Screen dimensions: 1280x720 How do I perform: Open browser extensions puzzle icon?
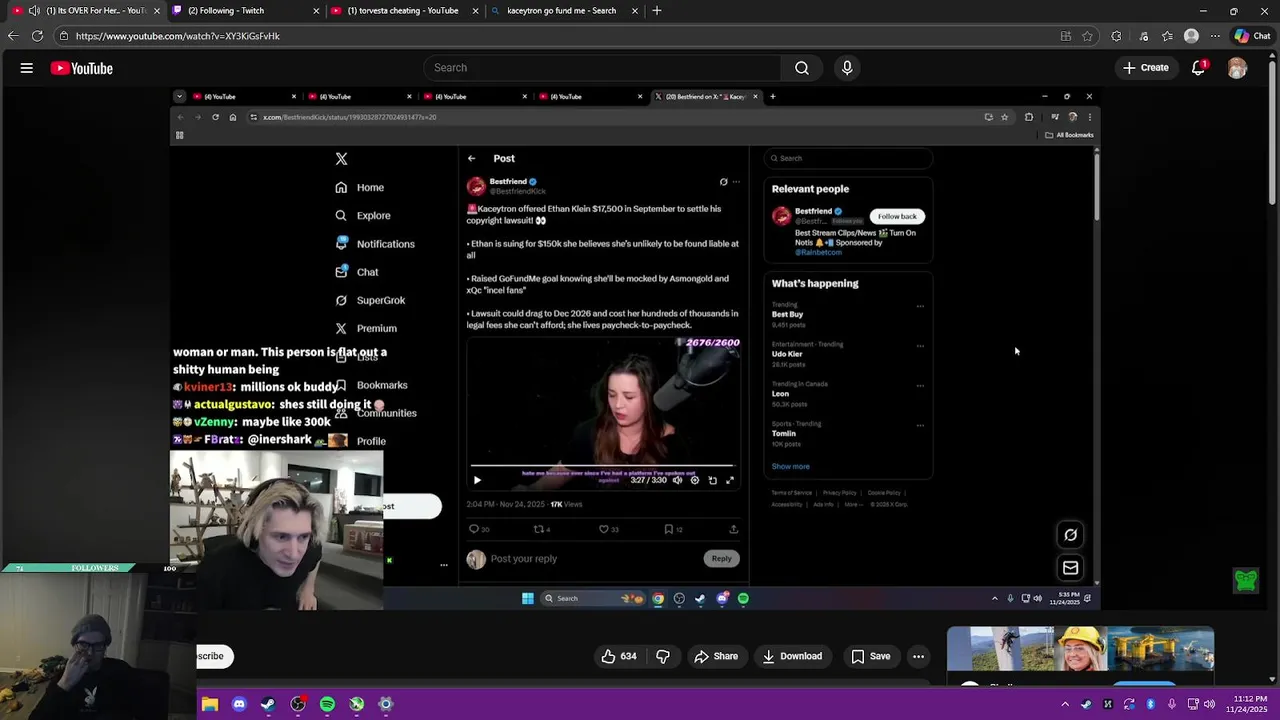coord(1117,36)
